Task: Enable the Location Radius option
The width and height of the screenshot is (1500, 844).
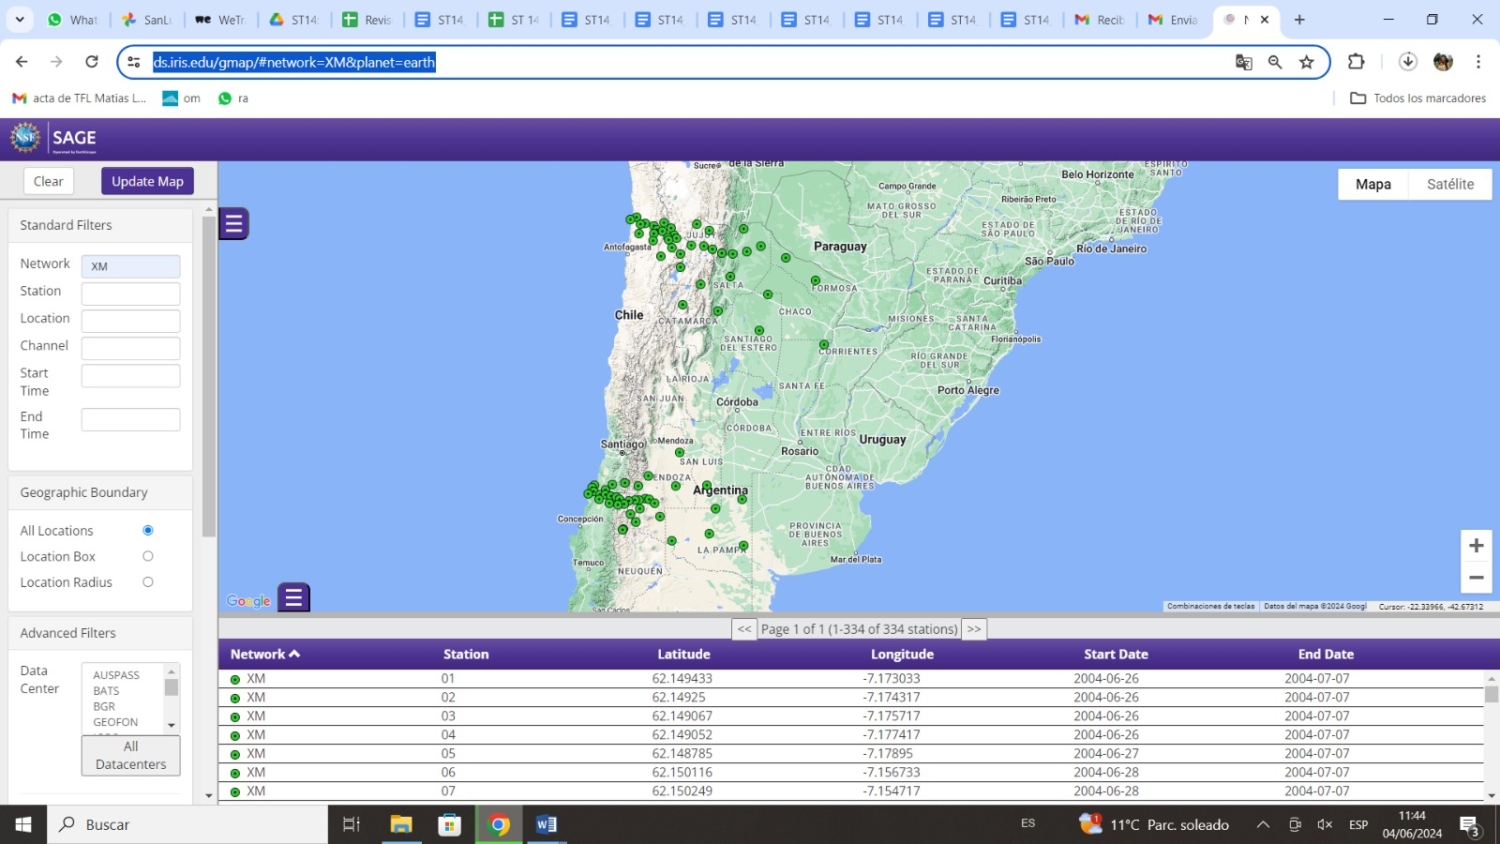Action: click(148, 582)
